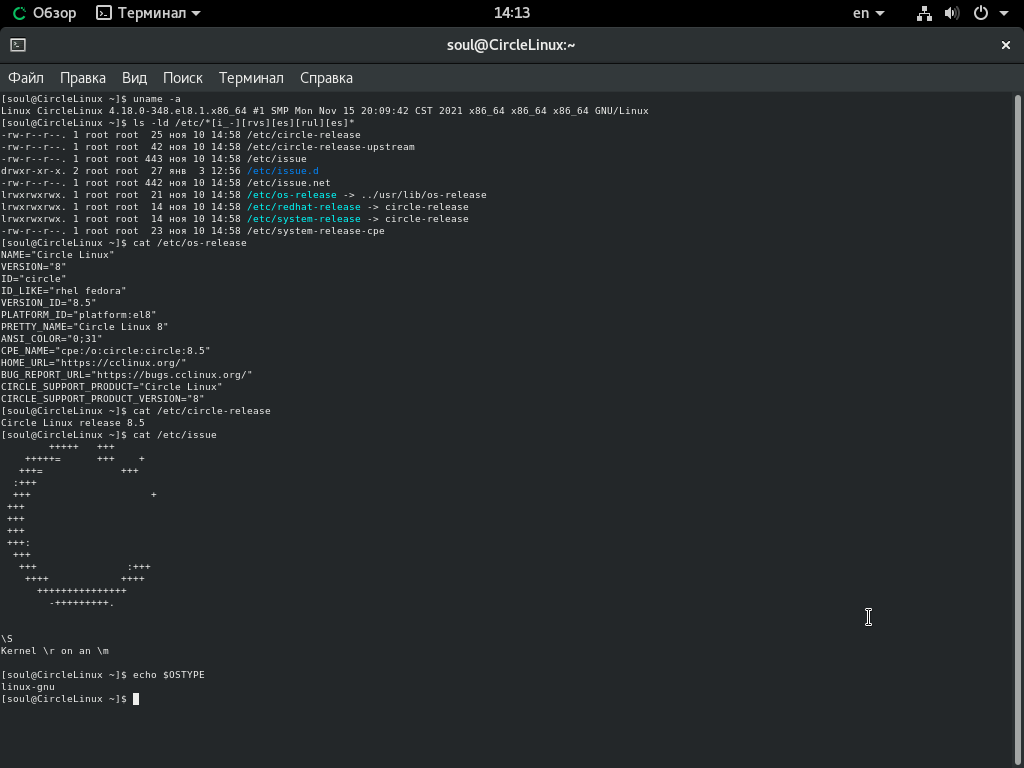This screenshot has width=1024, height=768.
Task: Click the /etc/circle-release-upstream file name
Action: (331, 147)
